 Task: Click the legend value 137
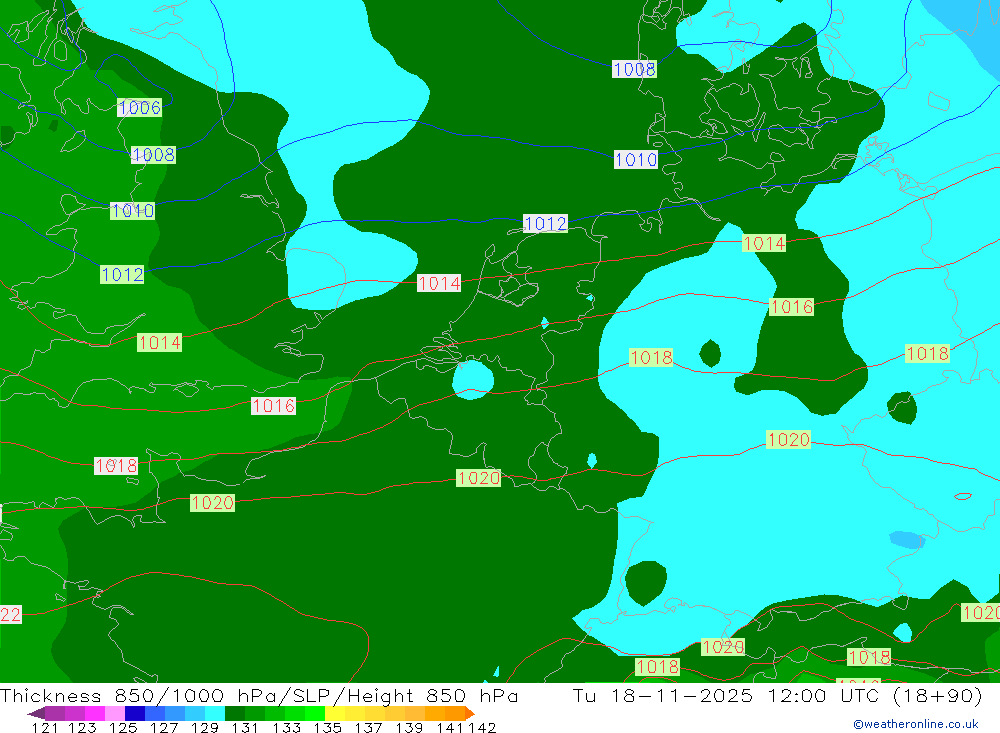click(x=368, y=727)
